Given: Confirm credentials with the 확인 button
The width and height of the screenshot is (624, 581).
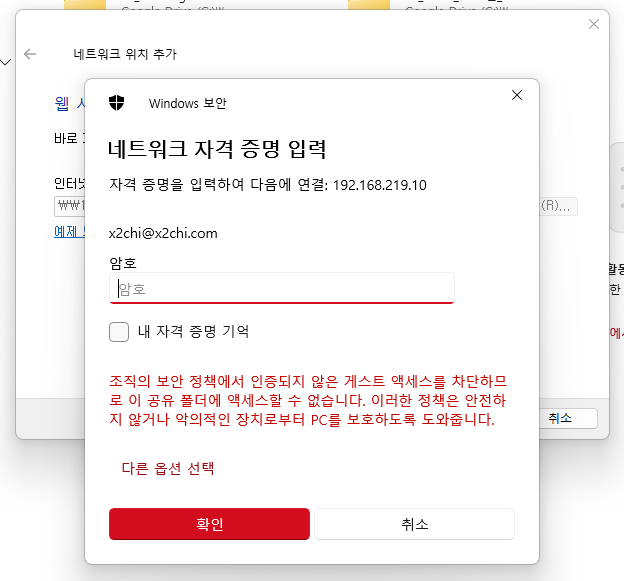Looking at the screenshot, I should coord(209,524).
